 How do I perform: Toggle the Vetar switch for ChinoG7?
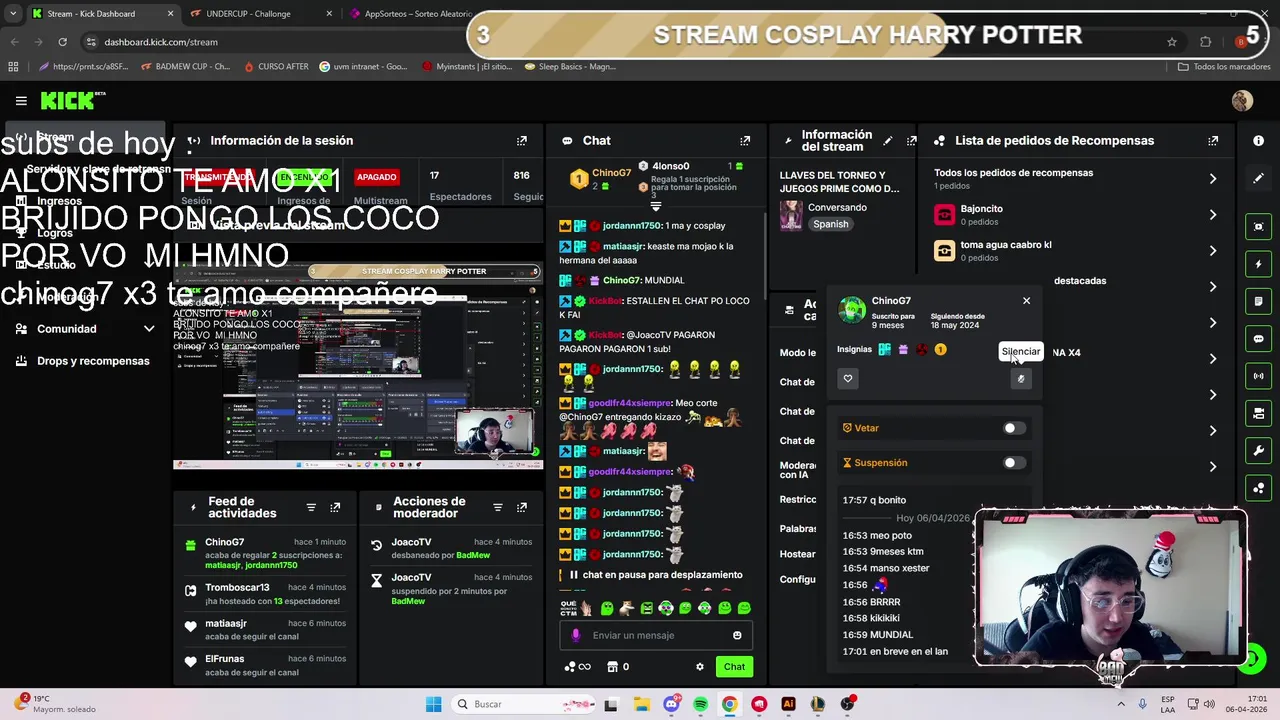pos(1014,428)
